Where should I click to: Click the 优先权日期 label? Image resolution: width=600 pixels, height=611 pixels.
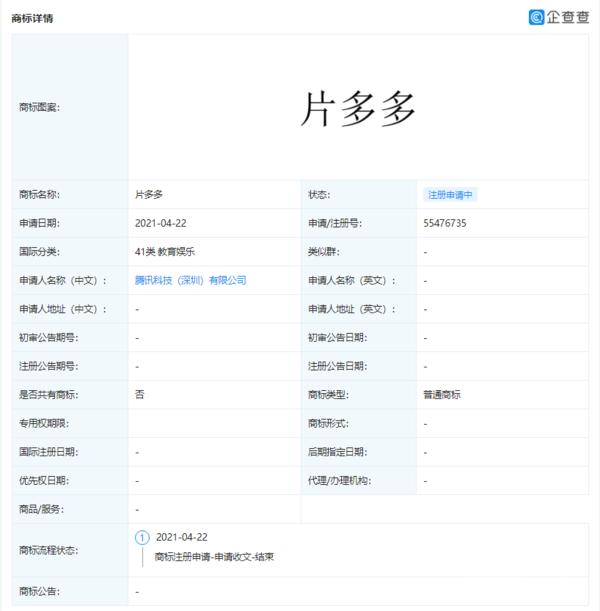(44, 480)
